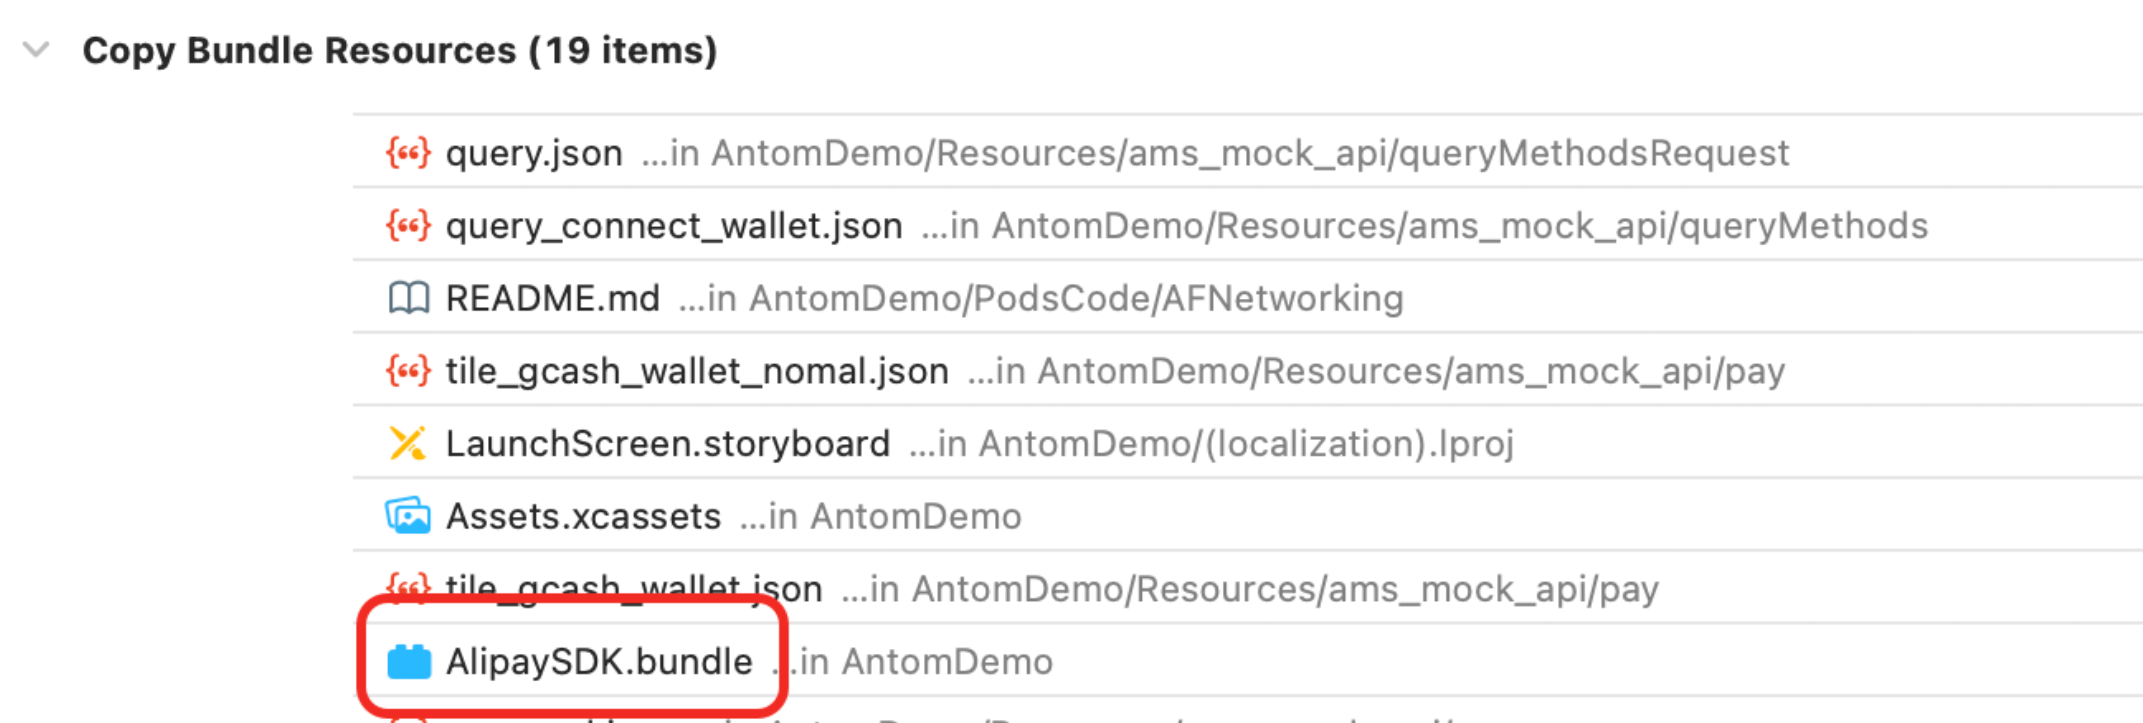Select the tile_gcash_wallet_nomal.json file name

click(697, 371)
